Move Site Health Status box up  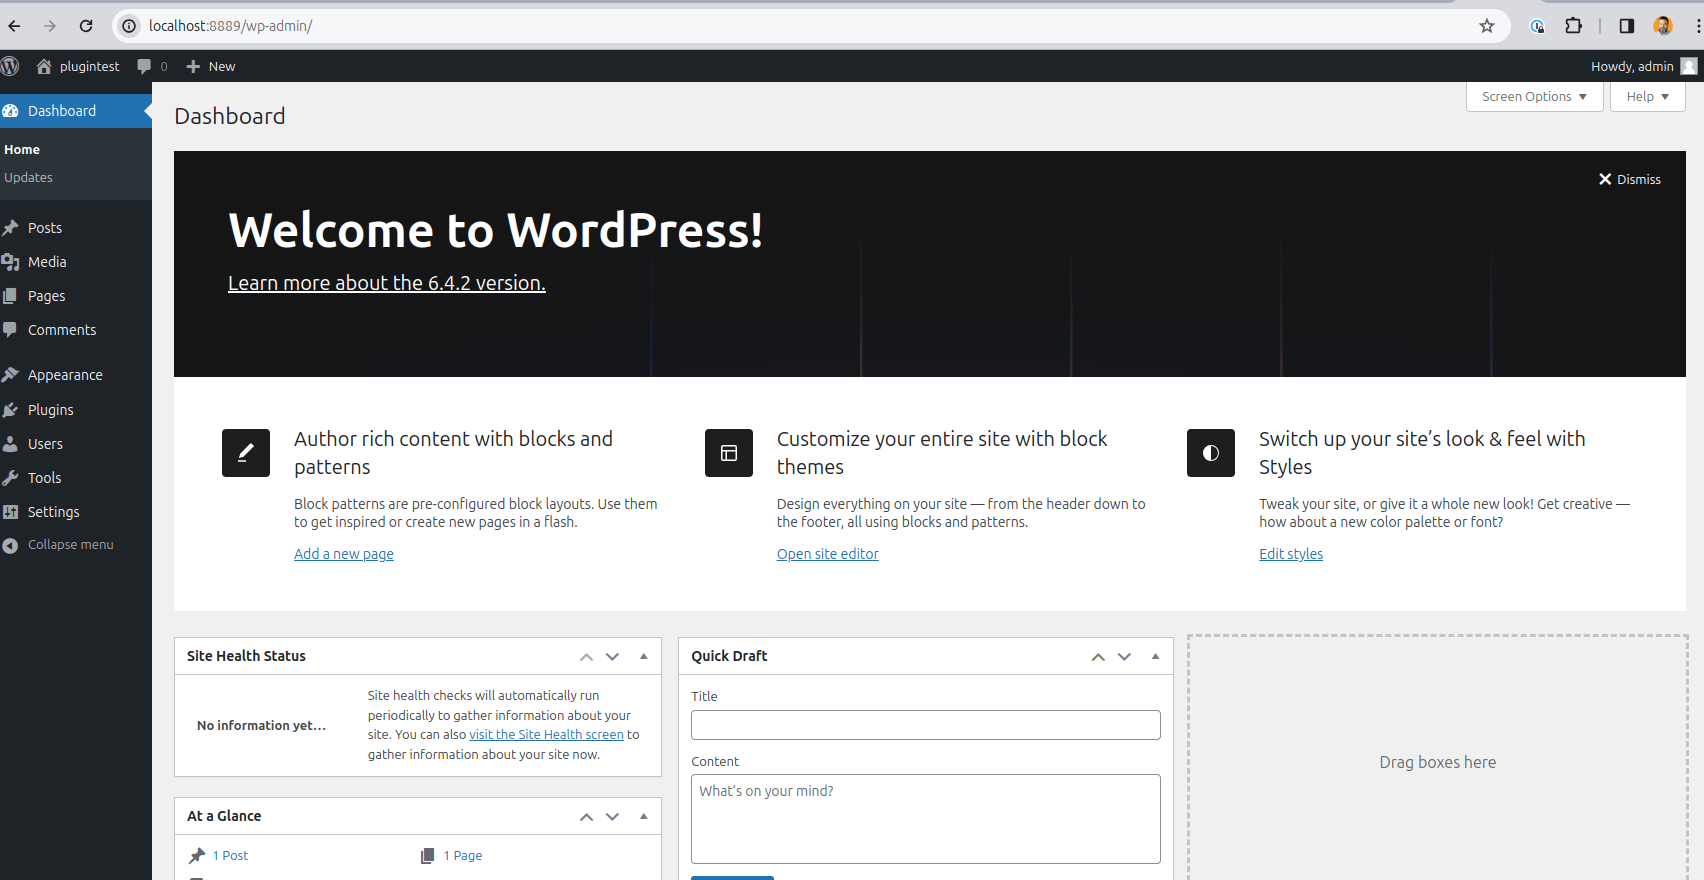click(586, 657)
